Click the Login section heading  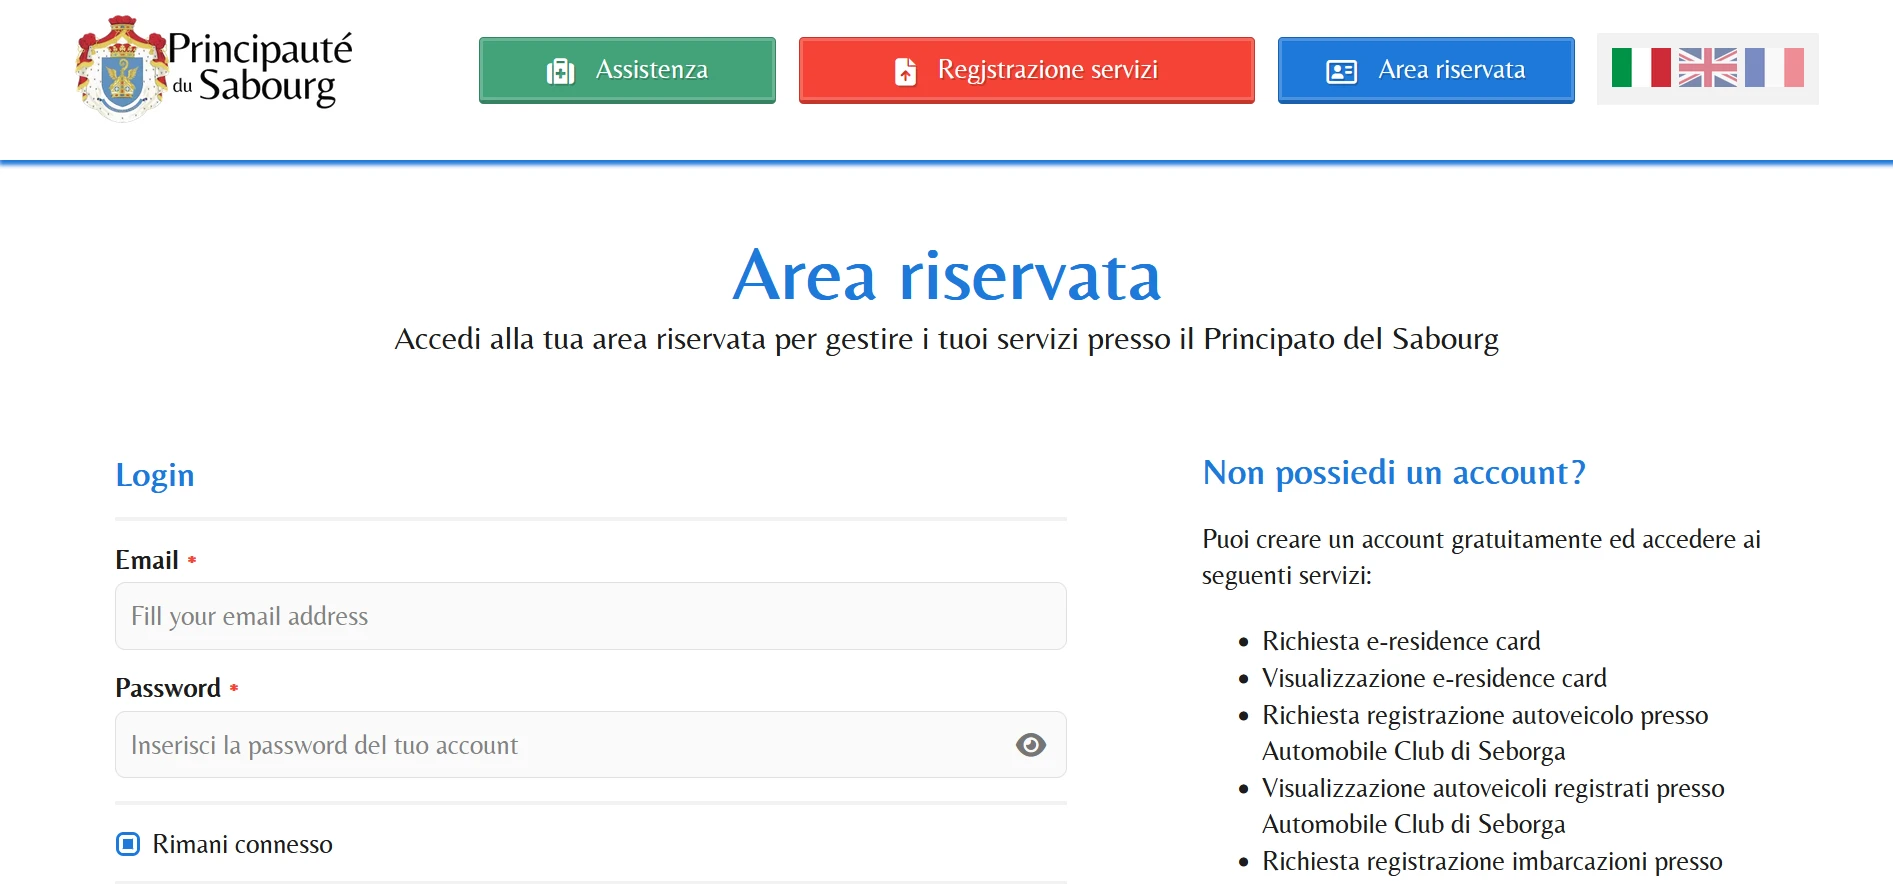(155, 475)
